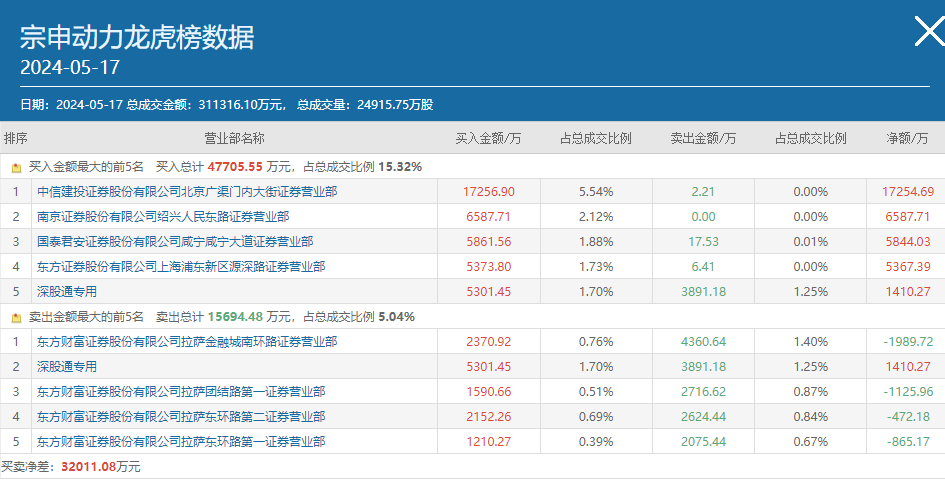This screenshot has height=480, width=945.
Task: Click 买卖净差 value 32011.08
Action: [89, 467]
